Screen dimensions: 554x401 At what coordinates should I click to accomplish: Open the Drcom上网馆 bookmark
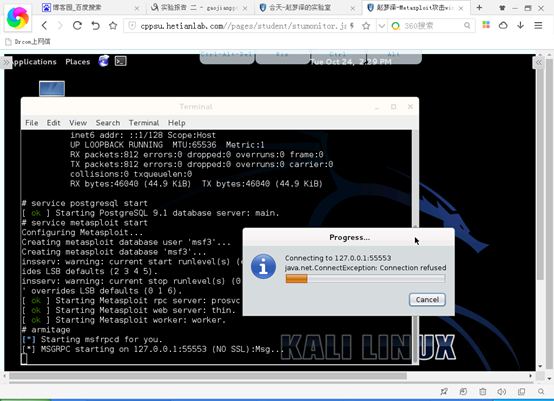pos(28,42)
